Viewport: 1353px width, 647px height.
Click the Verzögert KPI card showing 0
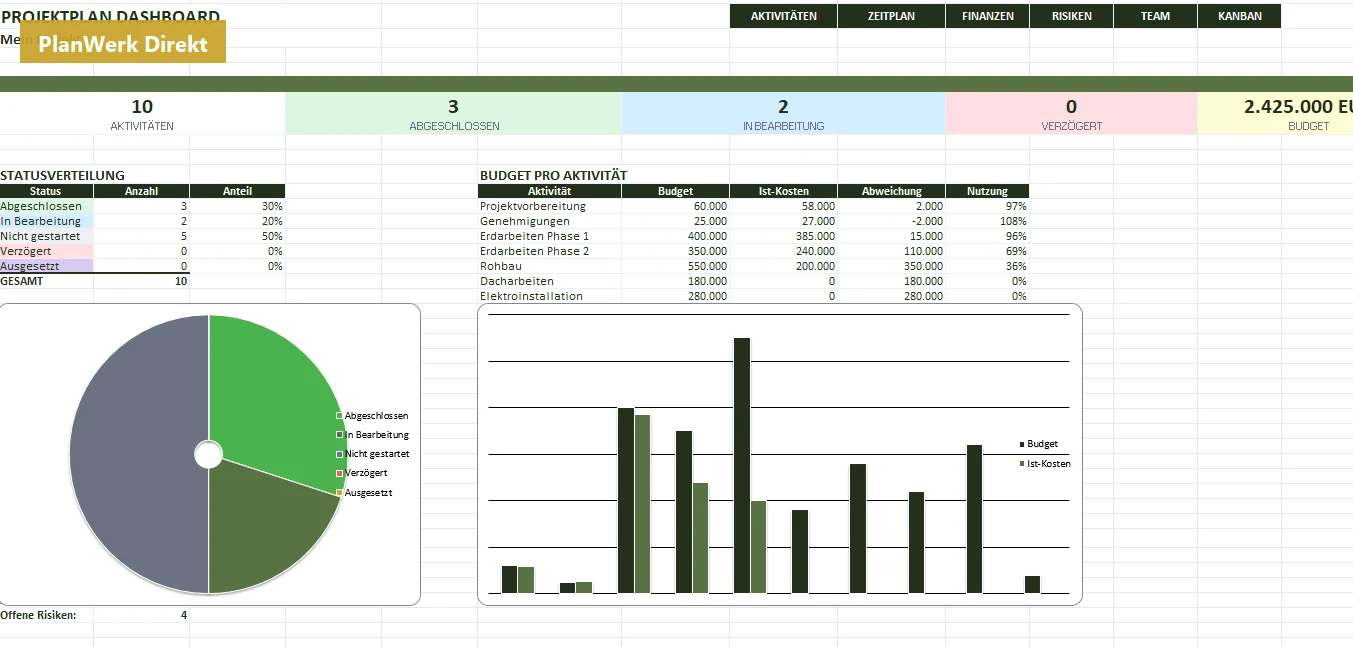pyautogui.click(x=1071, y=114)
